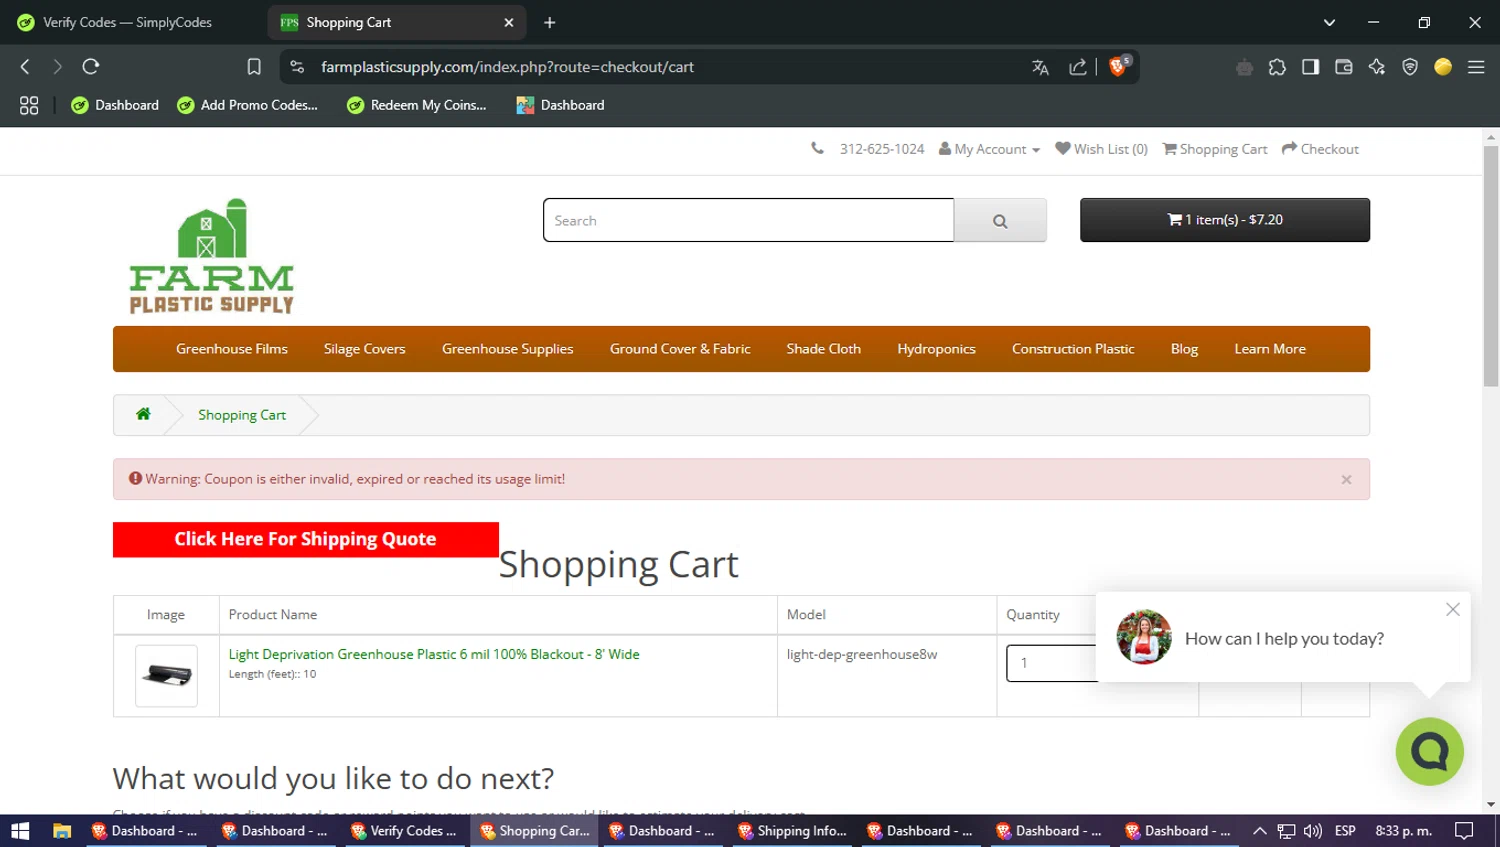Viewport: 1500px width, 847px height.
Task: Open the Brave Wallet icon
Action: pyautogui.click(x=1343, y=67)
